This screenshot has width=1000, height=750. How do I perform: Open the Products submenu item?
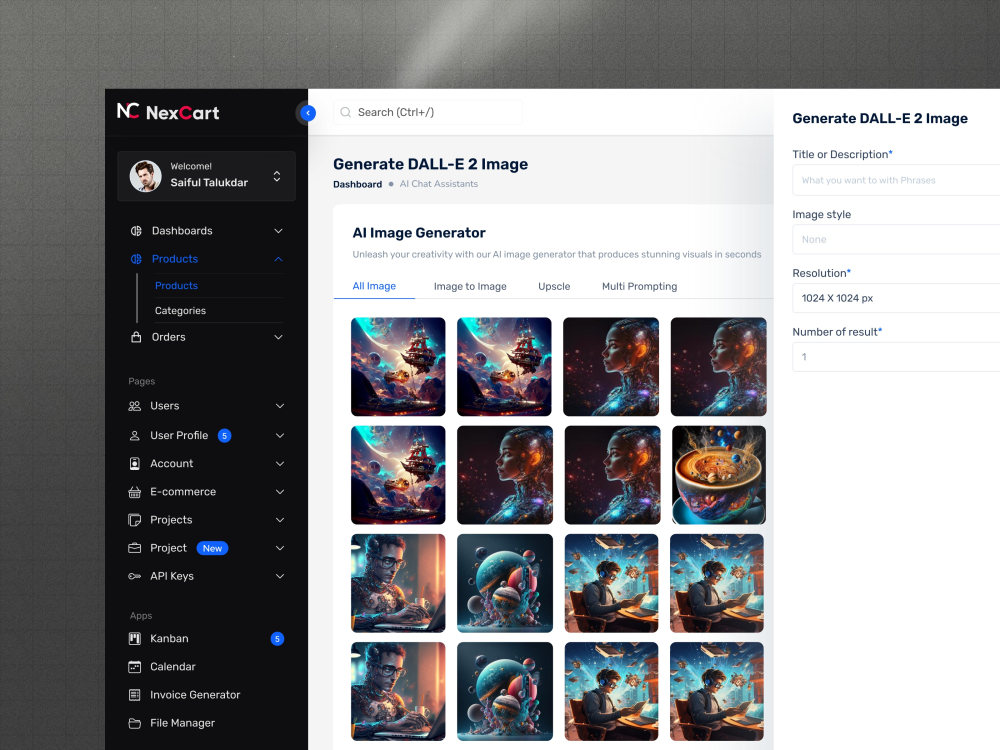tap(176, 286)
